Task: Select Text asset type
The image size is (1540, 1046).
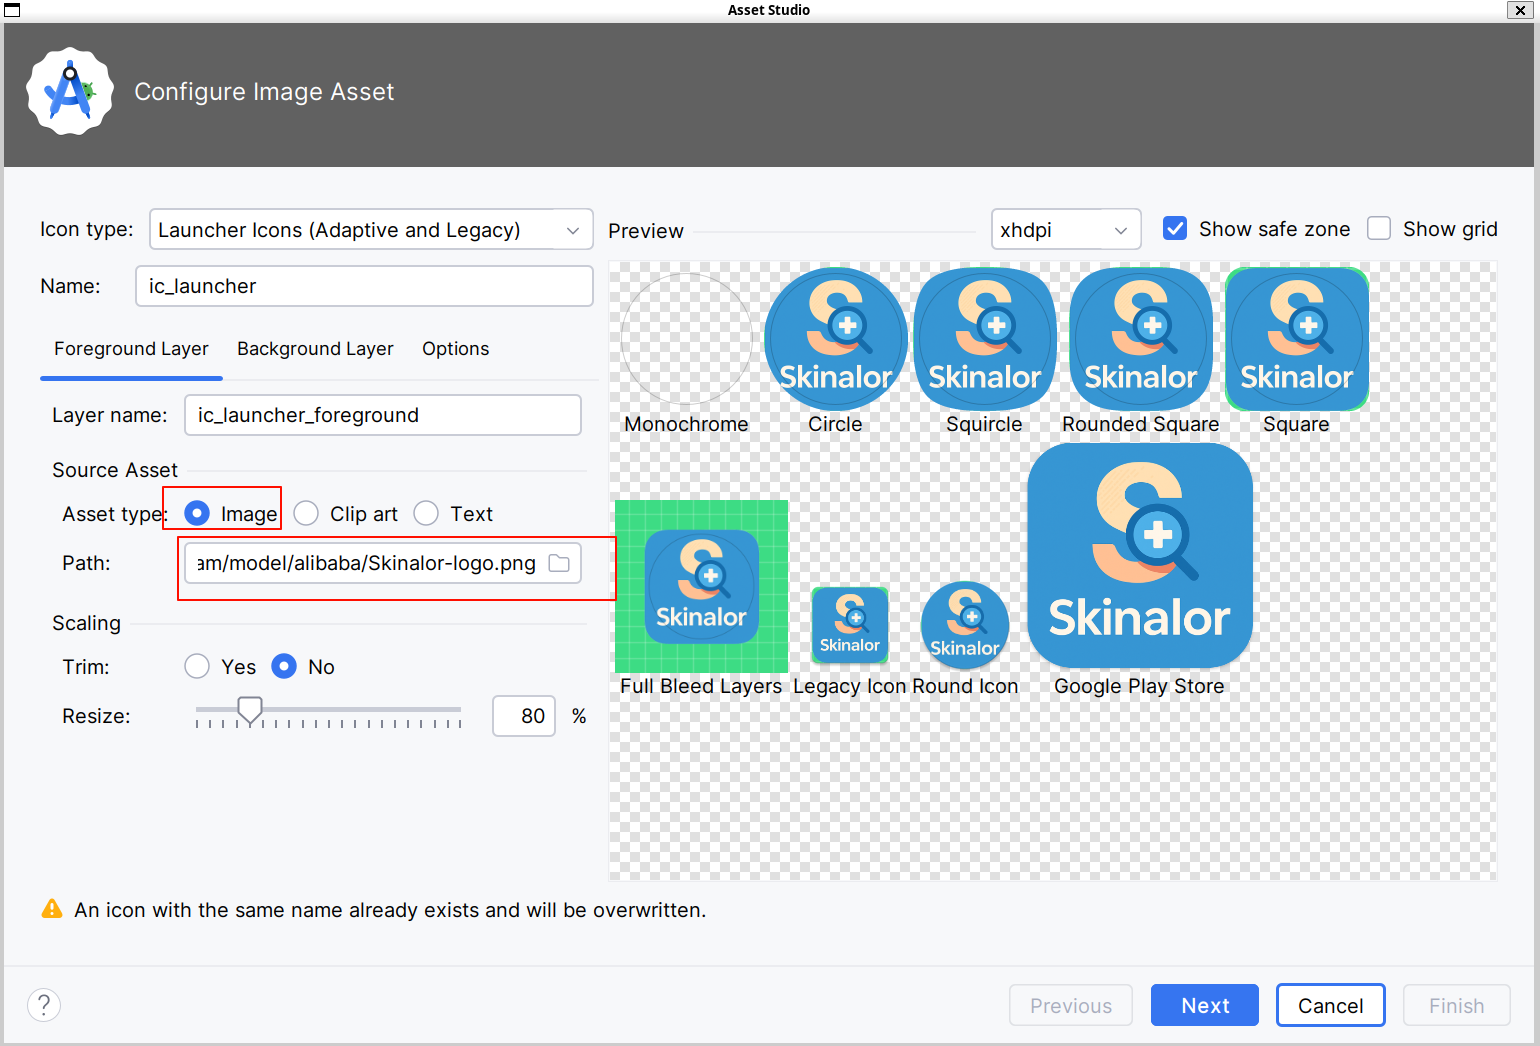Action: pos(426,513)
